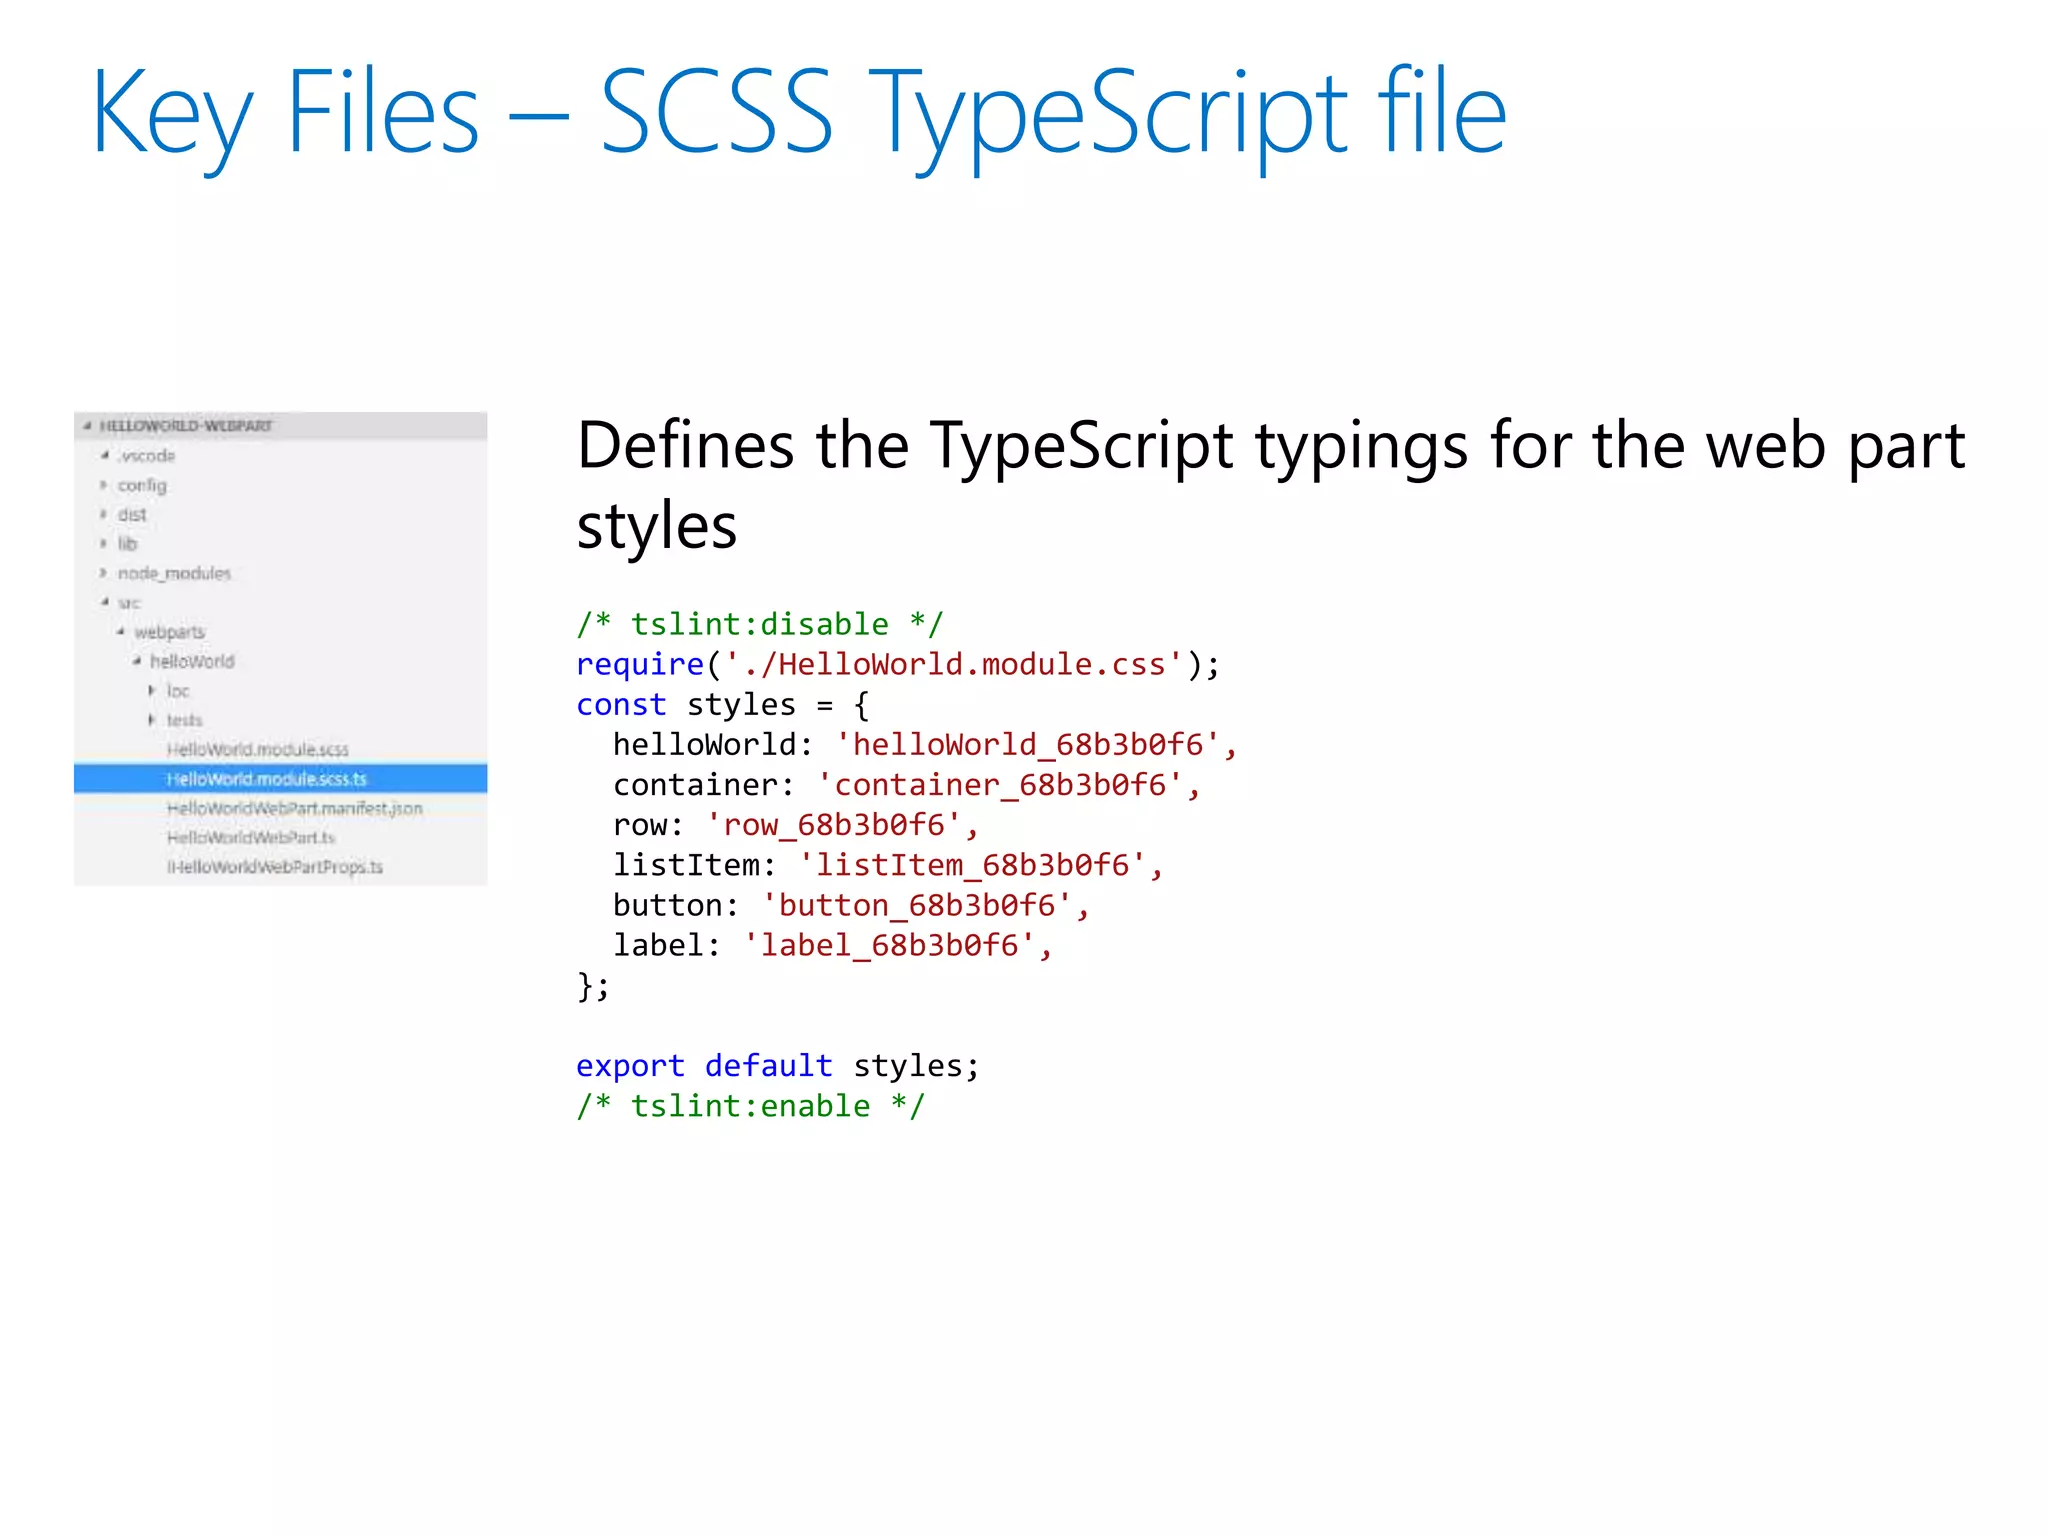Collapse the webparts folder arrow
This screenshot has width=2048, height=1536.
pyautogui.click(x=120, y=632)
